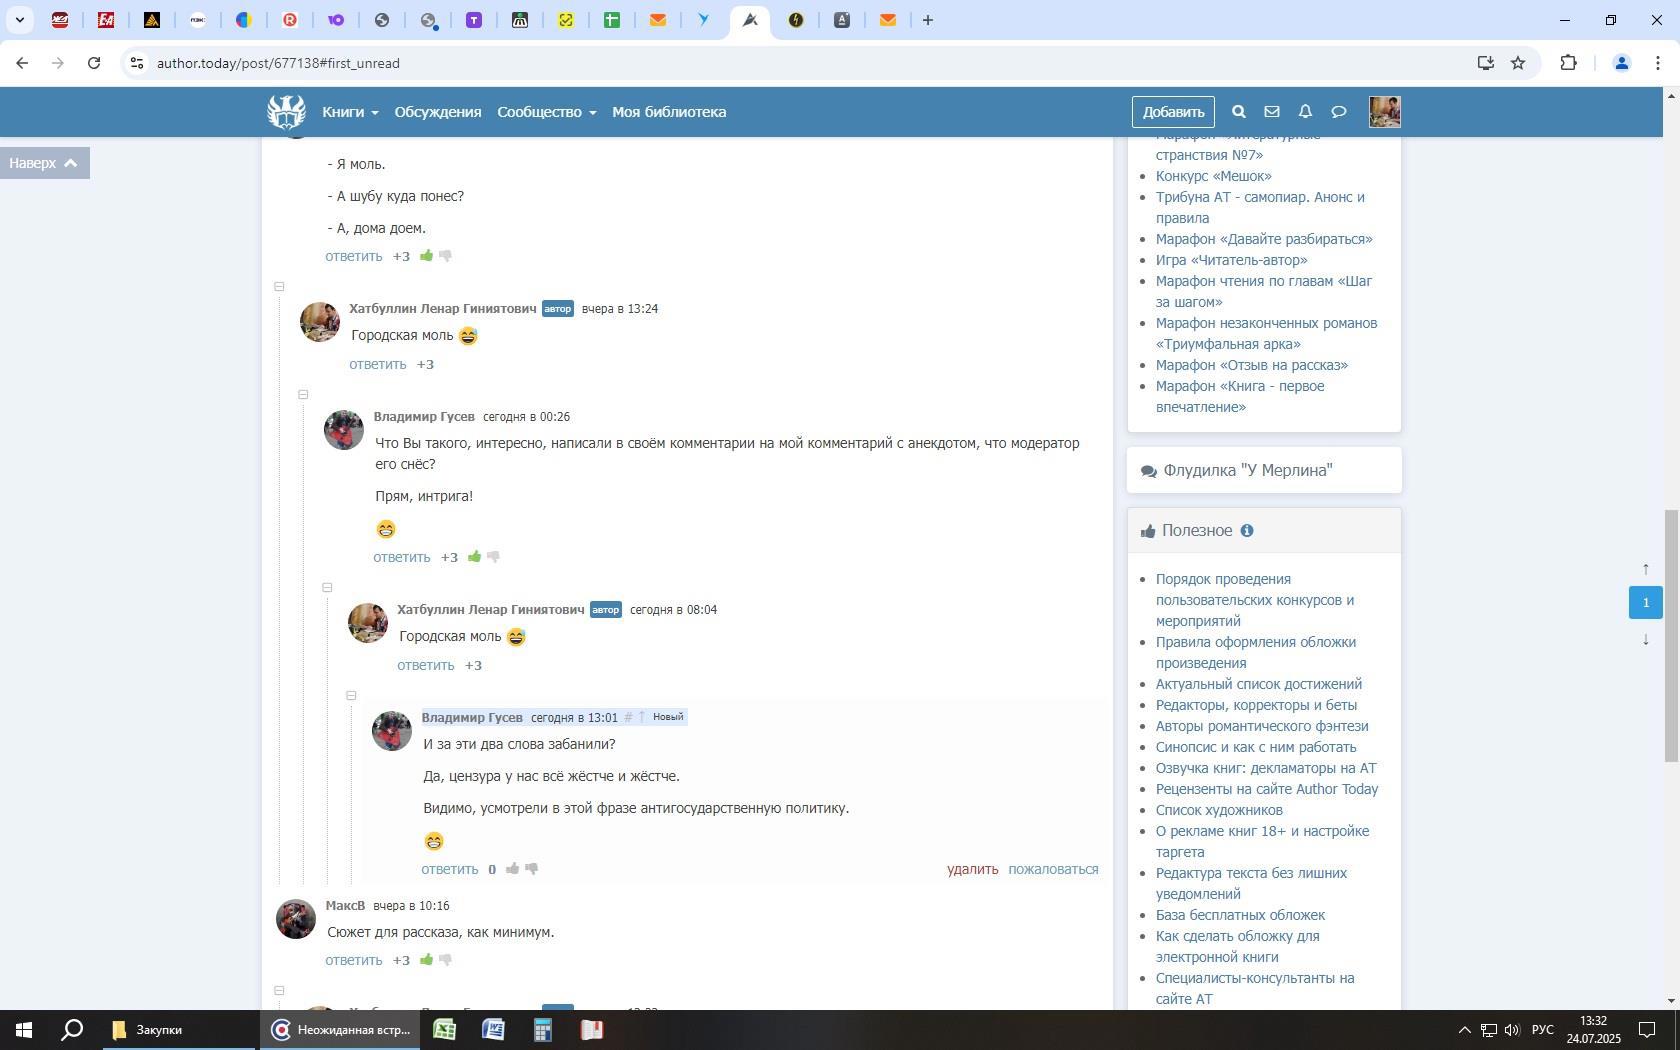Collapse the thread below МаксВ's comment
Image resolution: width=1680 pixels, height=1050 pixels.
coord(279,991)
